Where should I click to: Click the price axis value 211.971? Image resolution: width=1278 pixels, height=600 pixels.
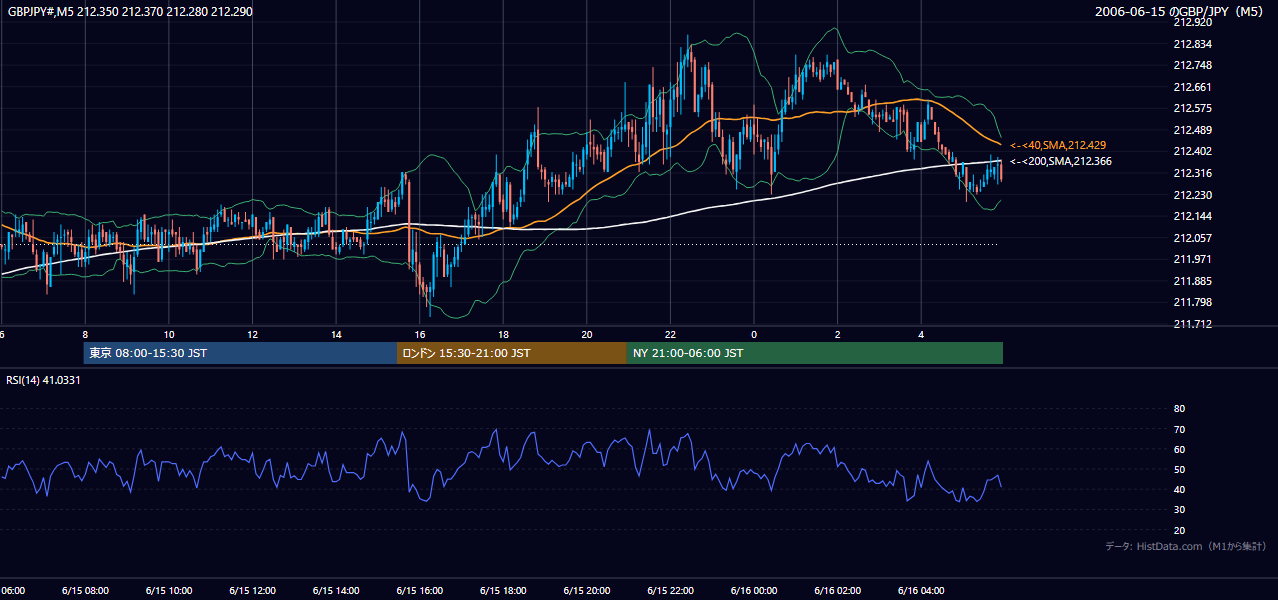(x=1192, y=259)
